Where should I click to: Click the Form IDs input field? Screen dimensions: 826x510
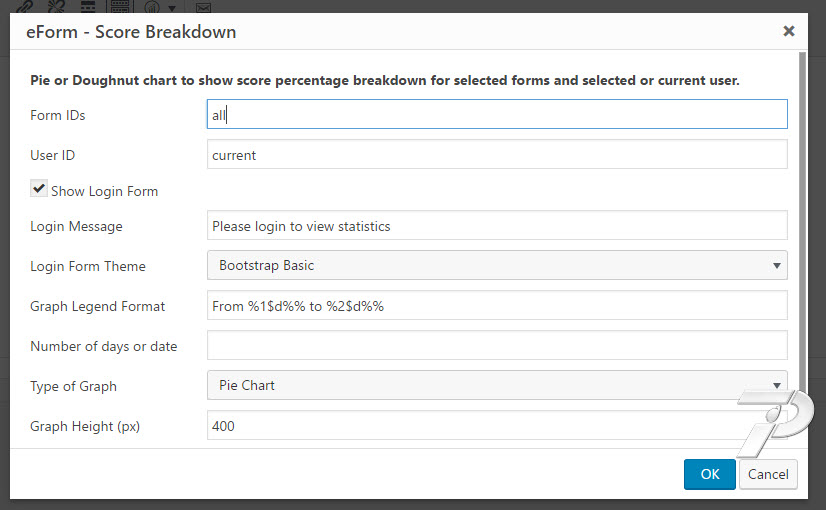pos(497,114)
